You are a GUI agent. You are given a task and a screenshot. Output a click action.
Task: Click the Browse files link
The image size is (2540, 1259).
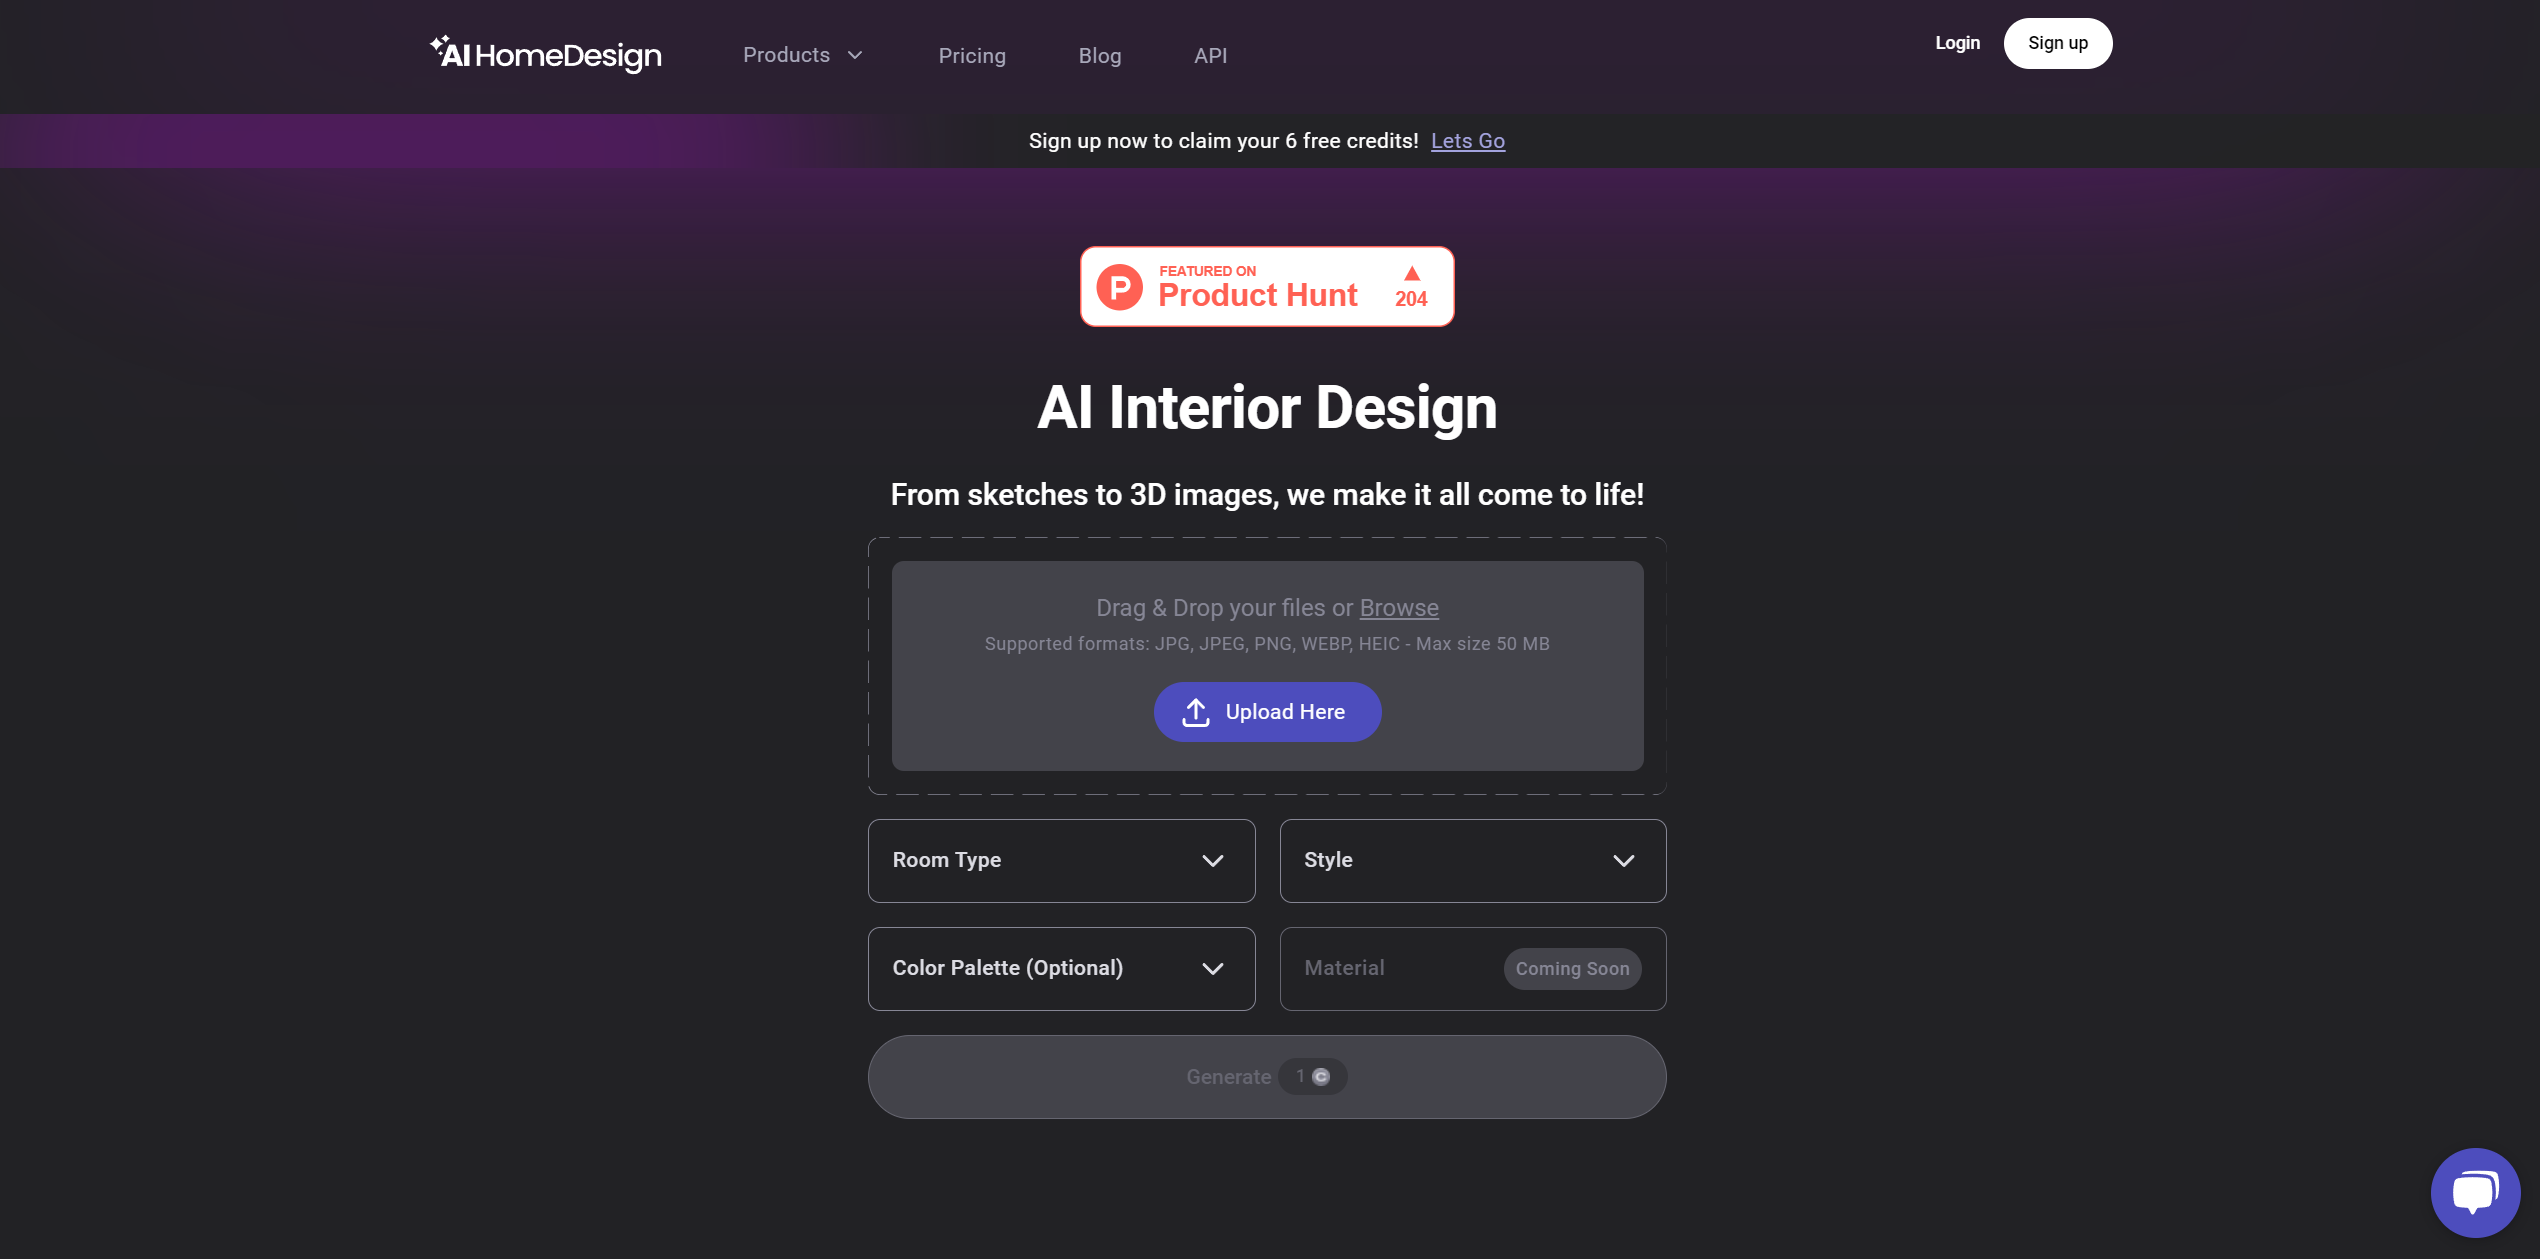click(x=1398, y=608)
